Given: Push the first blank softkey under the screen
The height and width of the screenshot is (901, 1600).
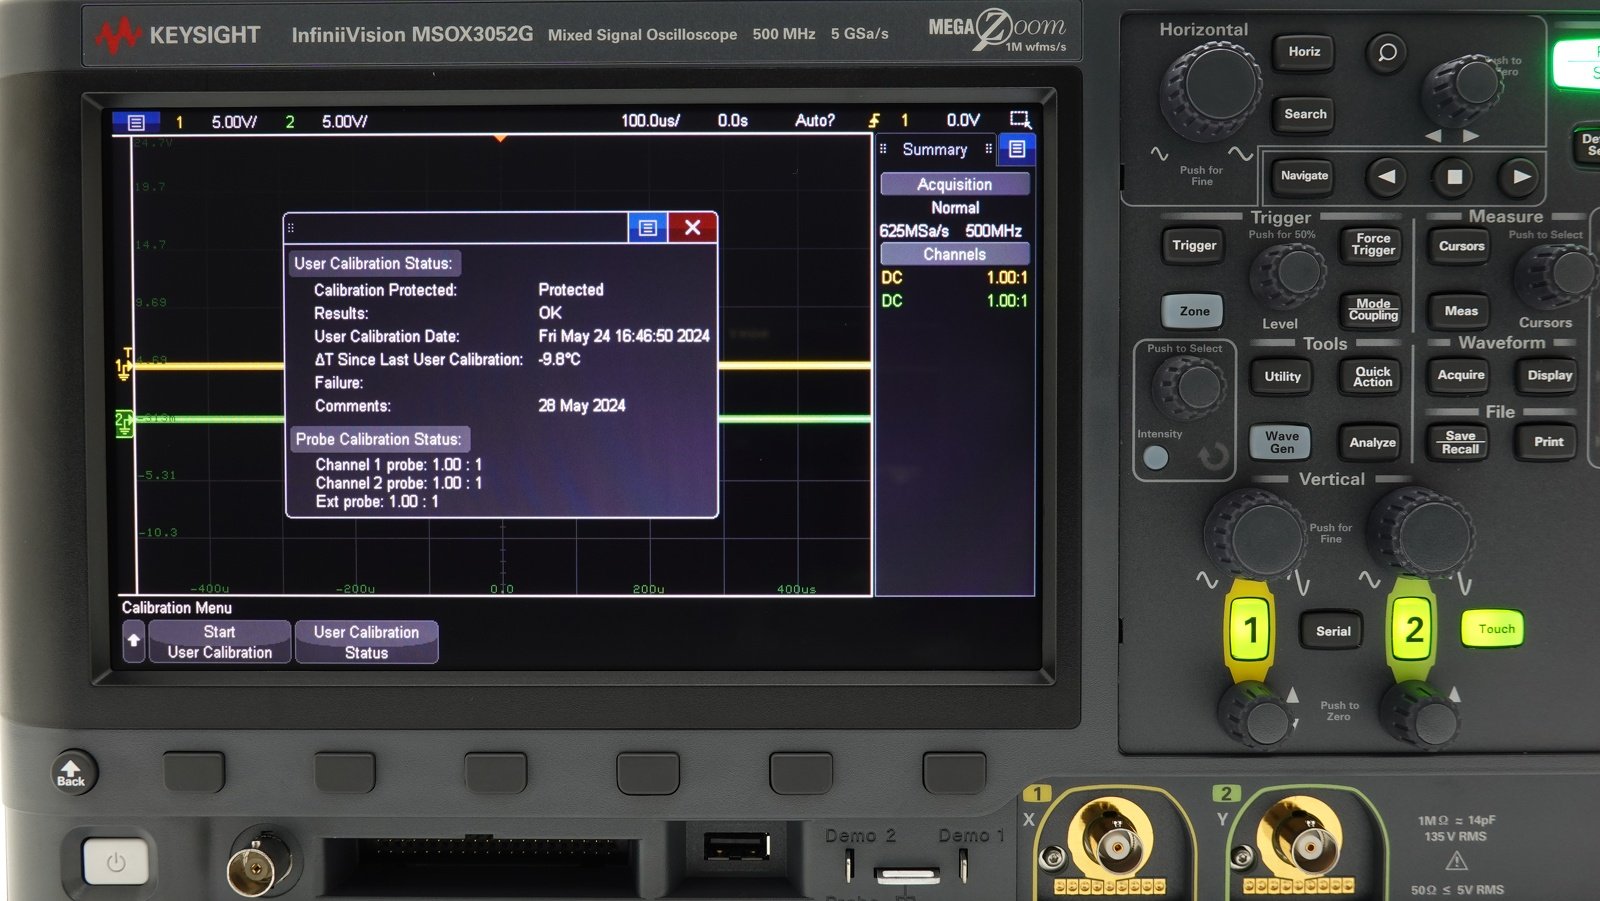Looking at the screenshot, I should (194, 773).
